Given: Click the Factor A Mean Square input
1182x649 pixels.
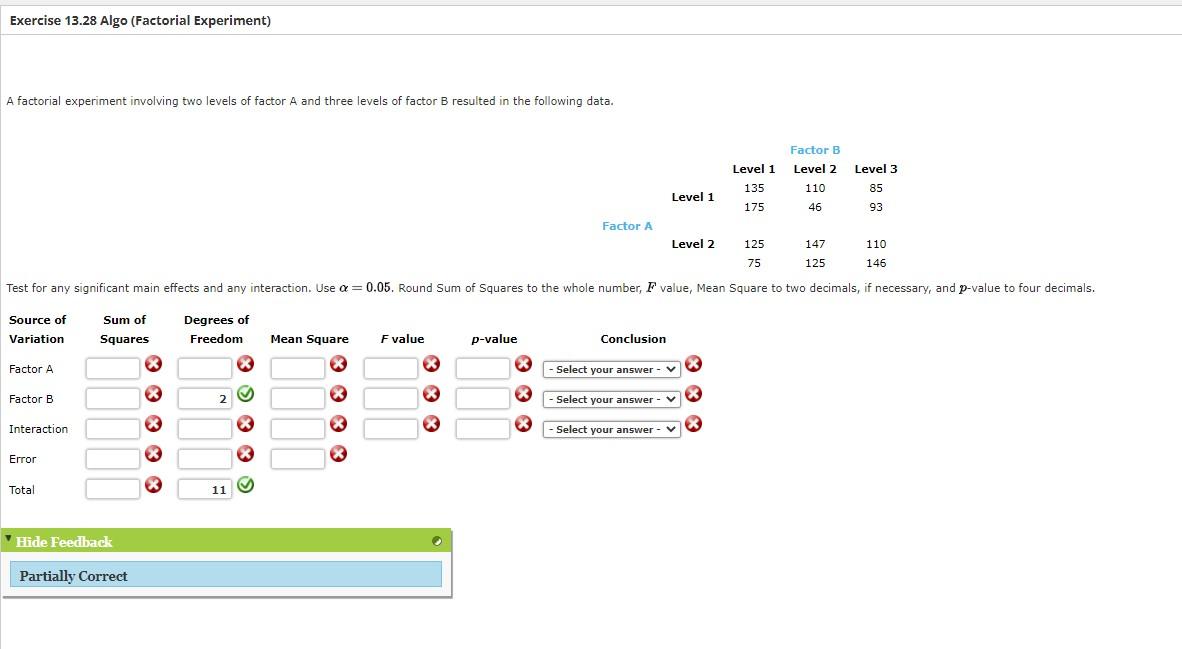Looking at the screenshot, I should tap(298, 369).
